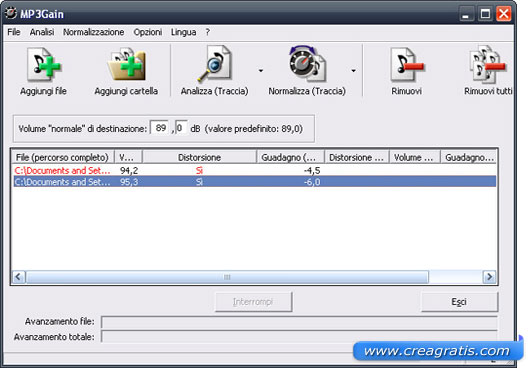
Task: Click the Avanzamento totale progress bar
Action: [x=299, y=337]
